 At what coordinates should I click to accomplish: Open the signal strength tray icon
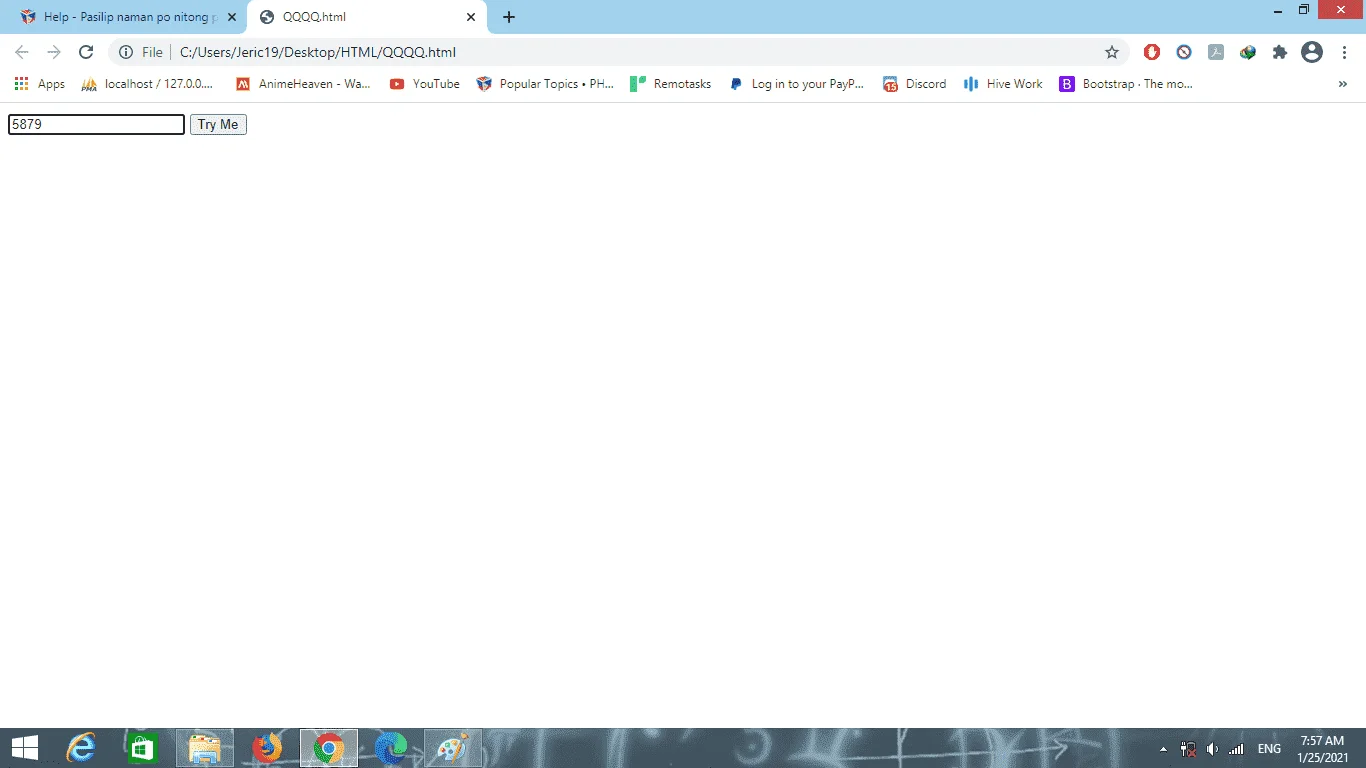[1236, 749]
